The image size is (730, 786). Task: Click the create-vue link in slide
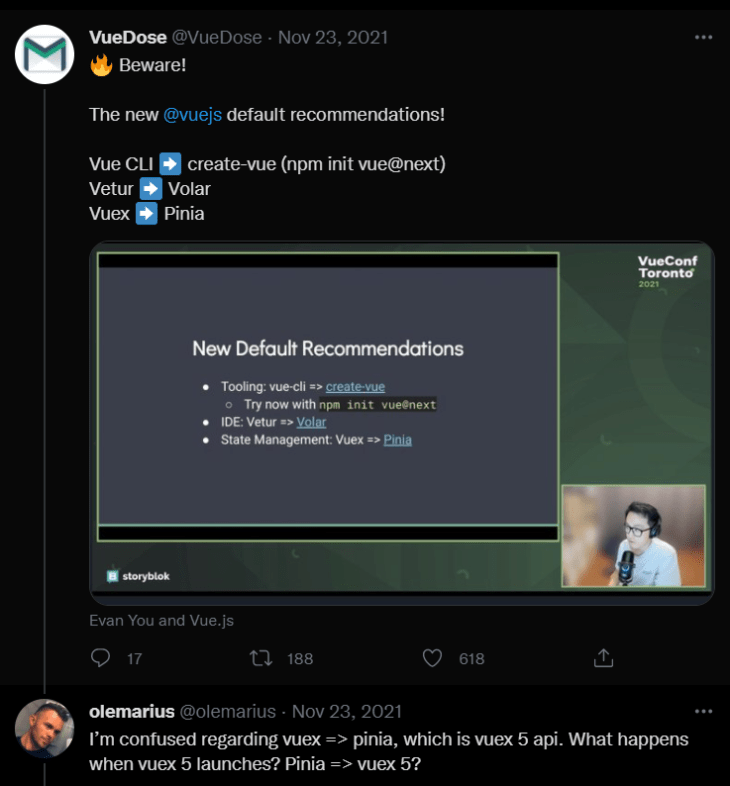(355, 387)
